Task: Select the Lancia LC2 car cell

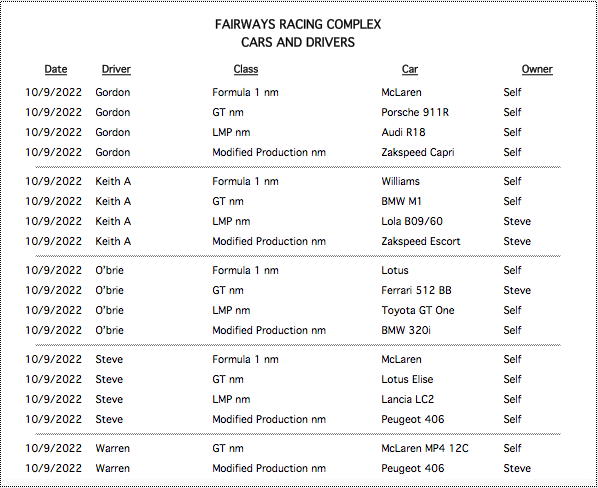Action: [407, 399]
